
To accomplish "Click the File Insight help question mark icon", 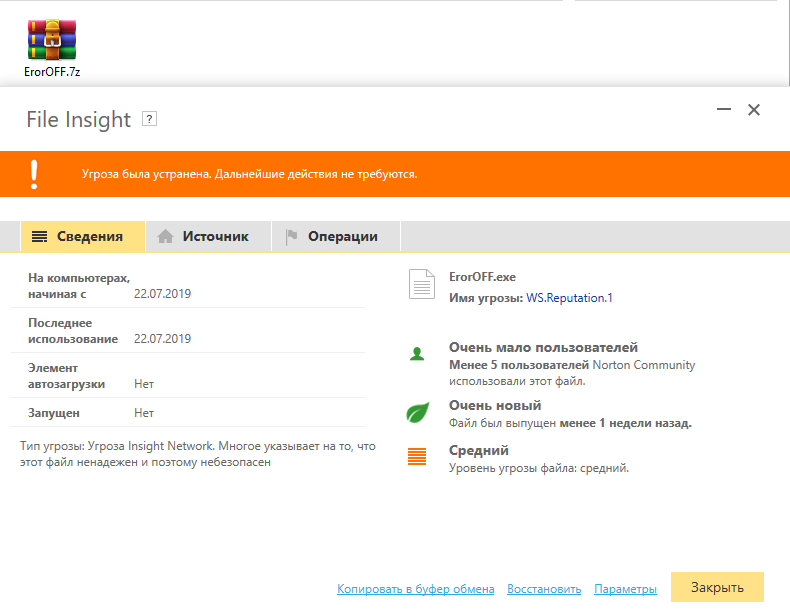I will tap(149, 119).
